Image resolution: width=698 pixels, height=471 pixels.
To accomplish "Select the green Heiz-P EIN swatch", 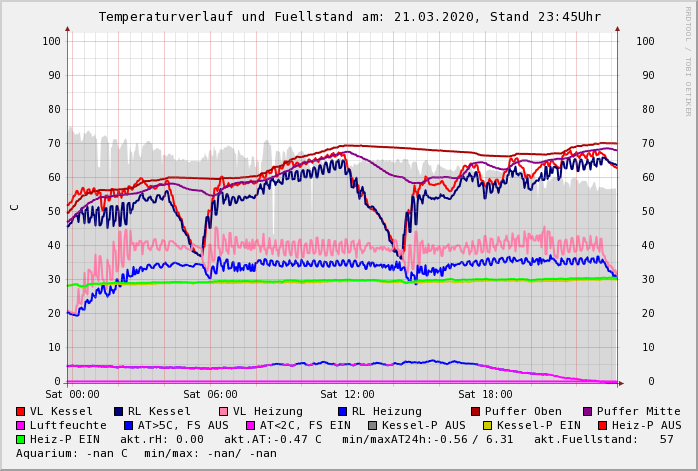I will pos(21,439).
